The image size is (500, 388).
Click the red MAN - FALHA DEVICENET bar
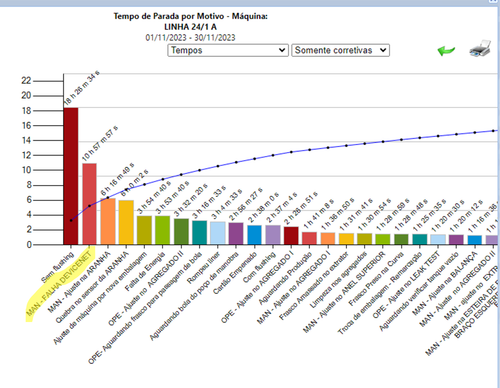pyautogui.click(x=89, y=204)
